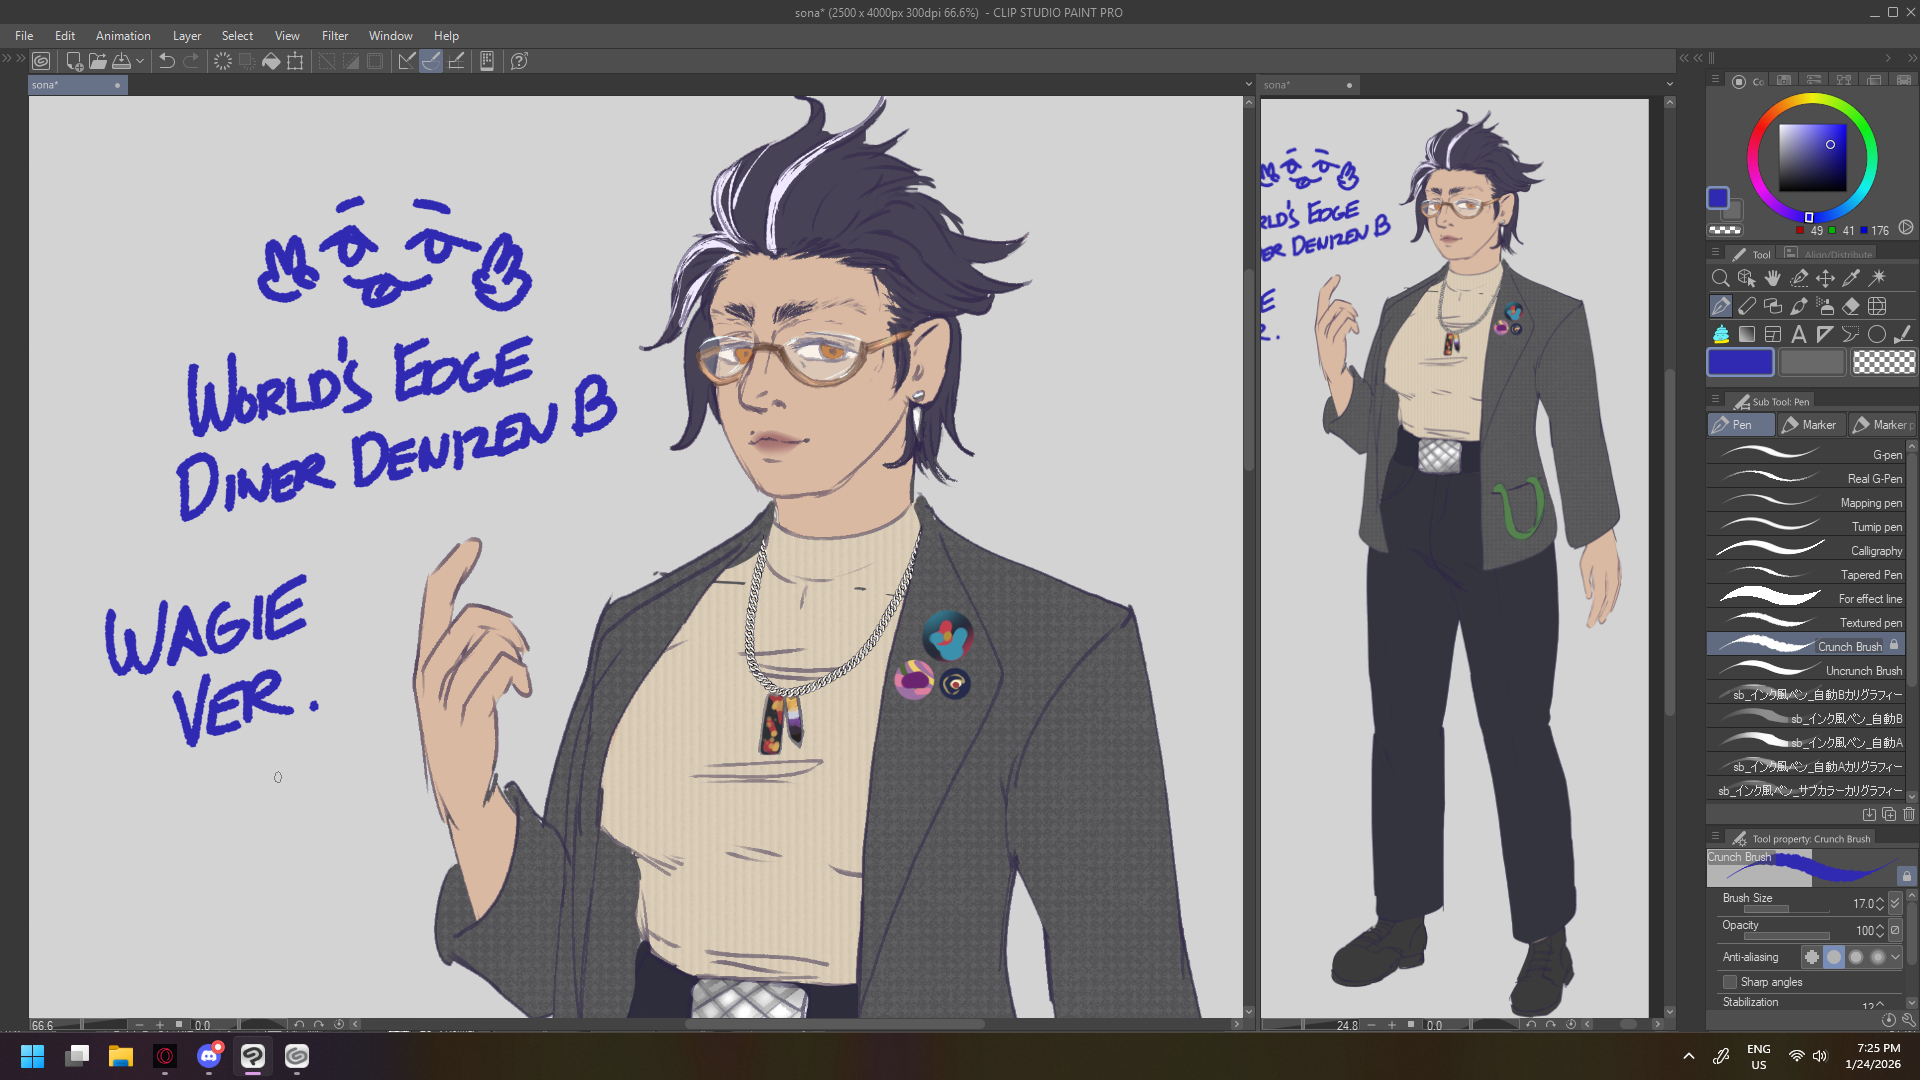Select the Auto select magic wand tool
This screenshot has height=1080, width=1920.
coord(1878,278)
